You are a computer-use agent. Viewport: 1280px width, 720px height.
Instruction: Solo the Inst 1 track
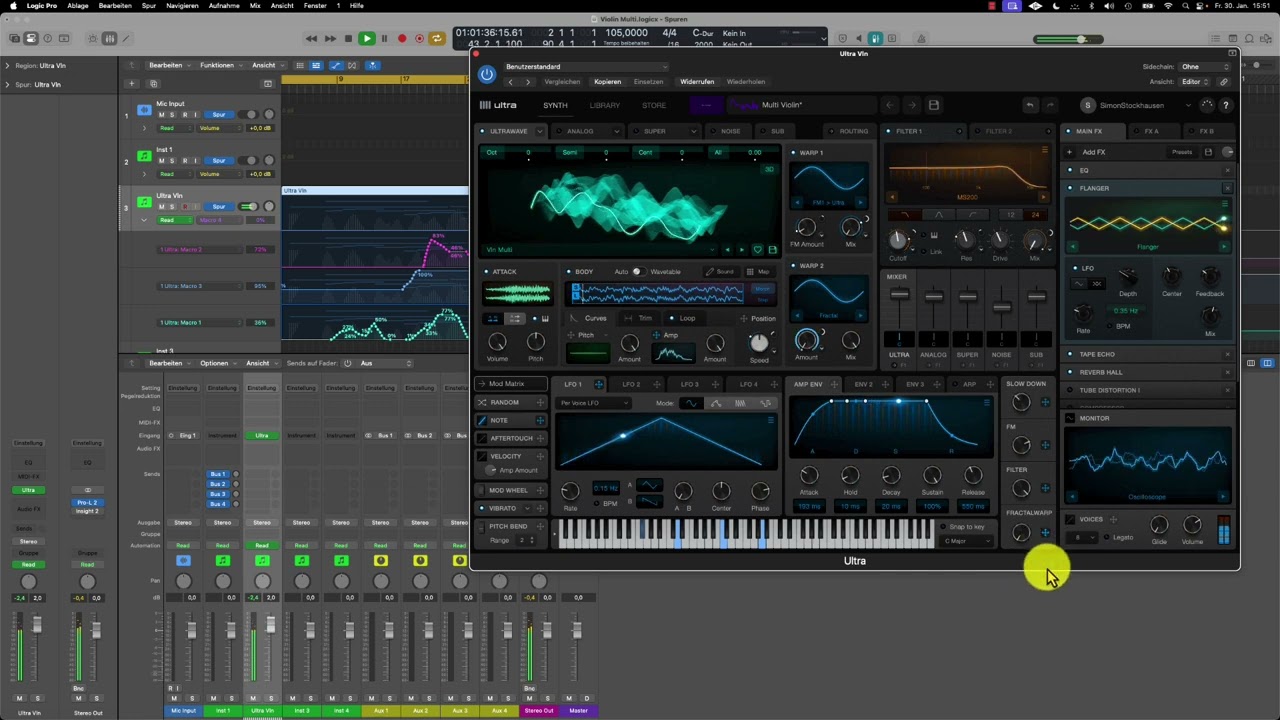(x=172, y=161)
